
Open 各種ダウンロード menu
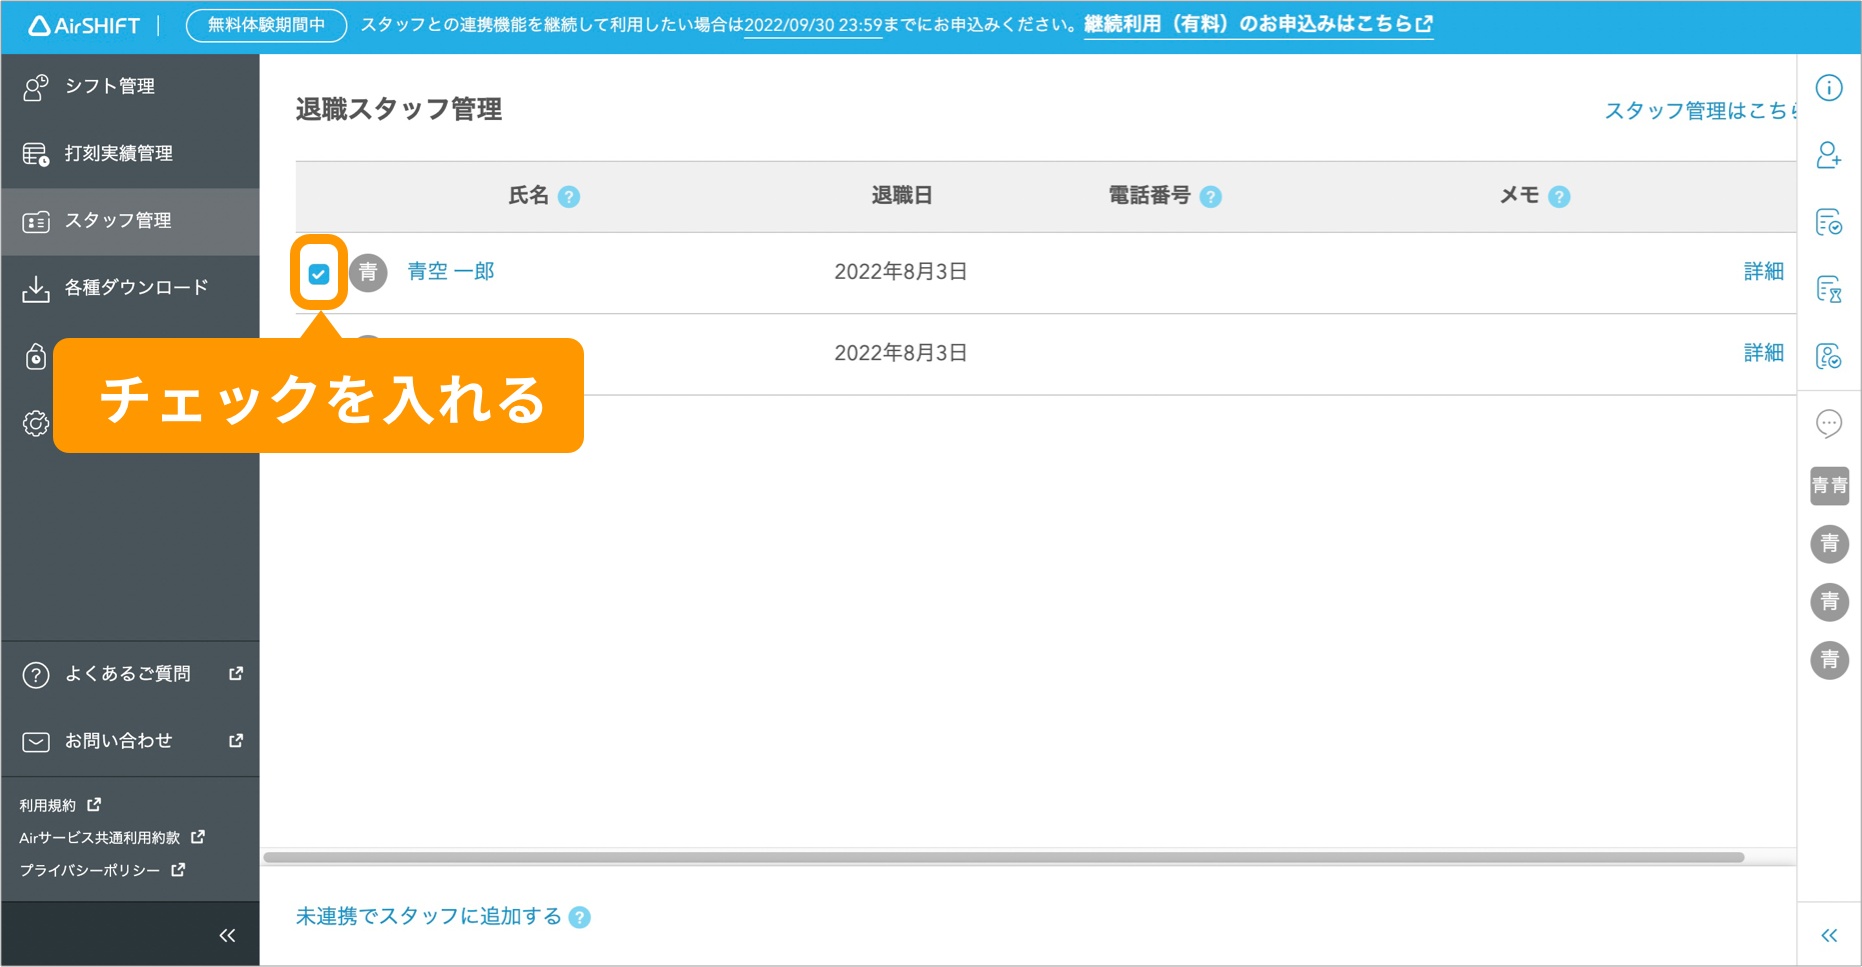tap(136, 288)
